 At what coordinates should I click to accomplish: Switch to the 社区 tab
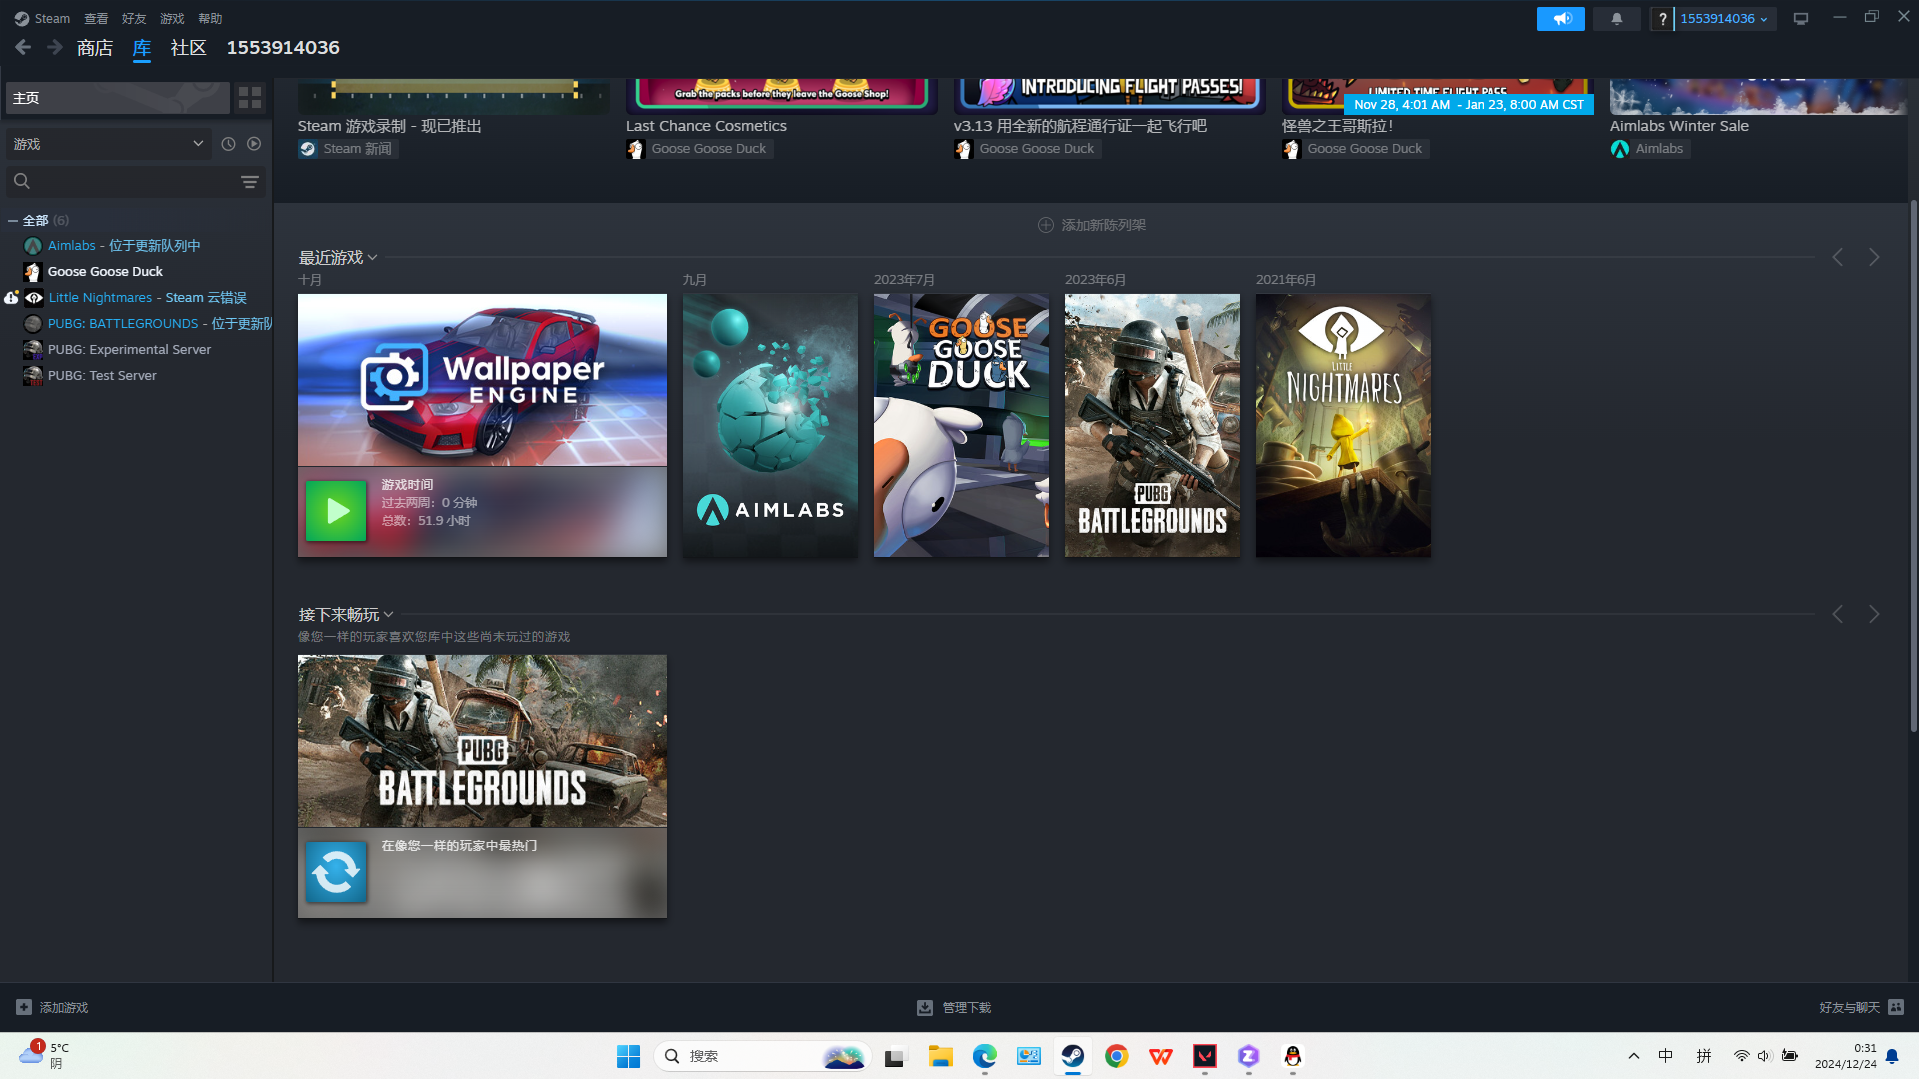pyautogui.click(x=188, y=48)
